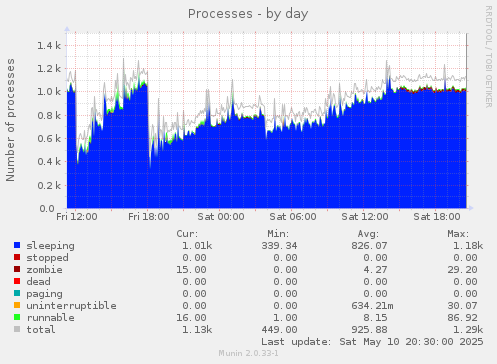Click runnable maximum value "86.92"
The height and width of the screenshot is (364, 497).
point(463,318)
